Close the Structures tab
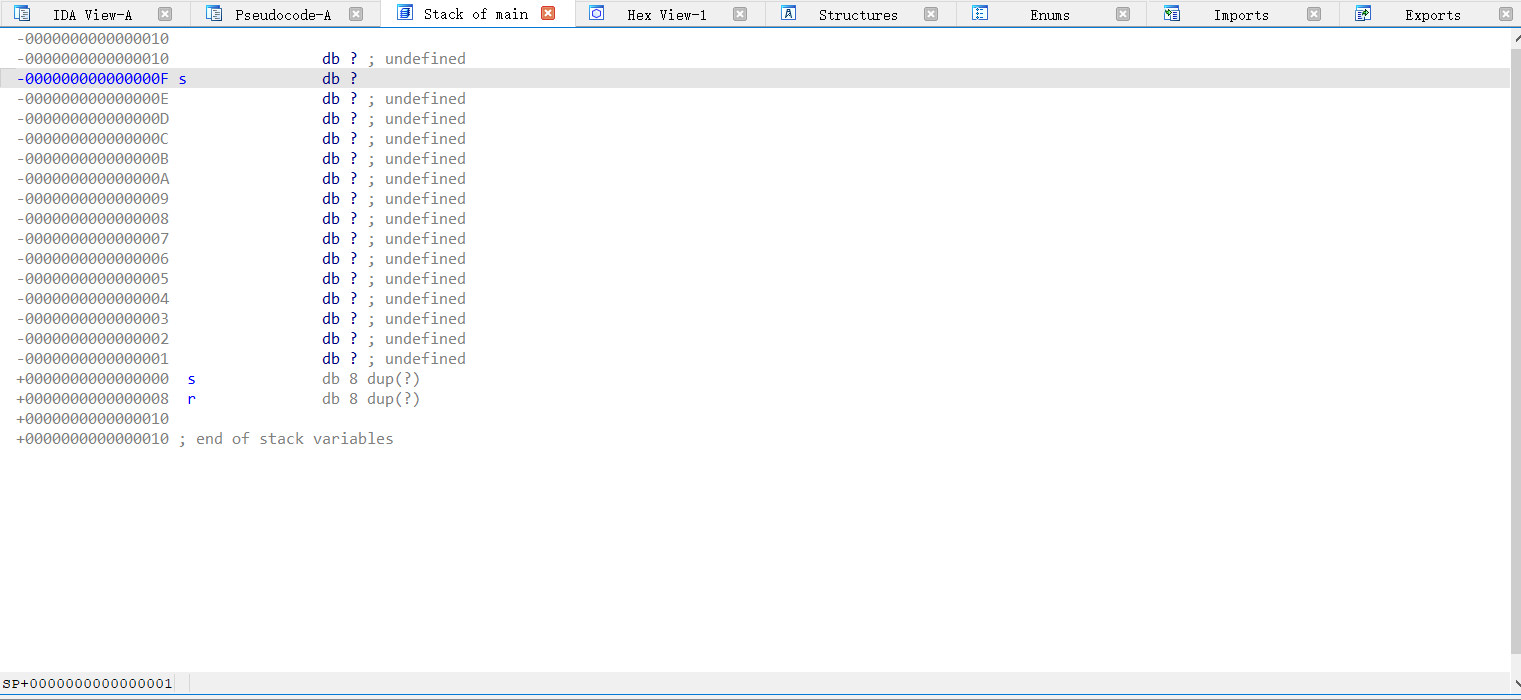 (x=931, y=14)
